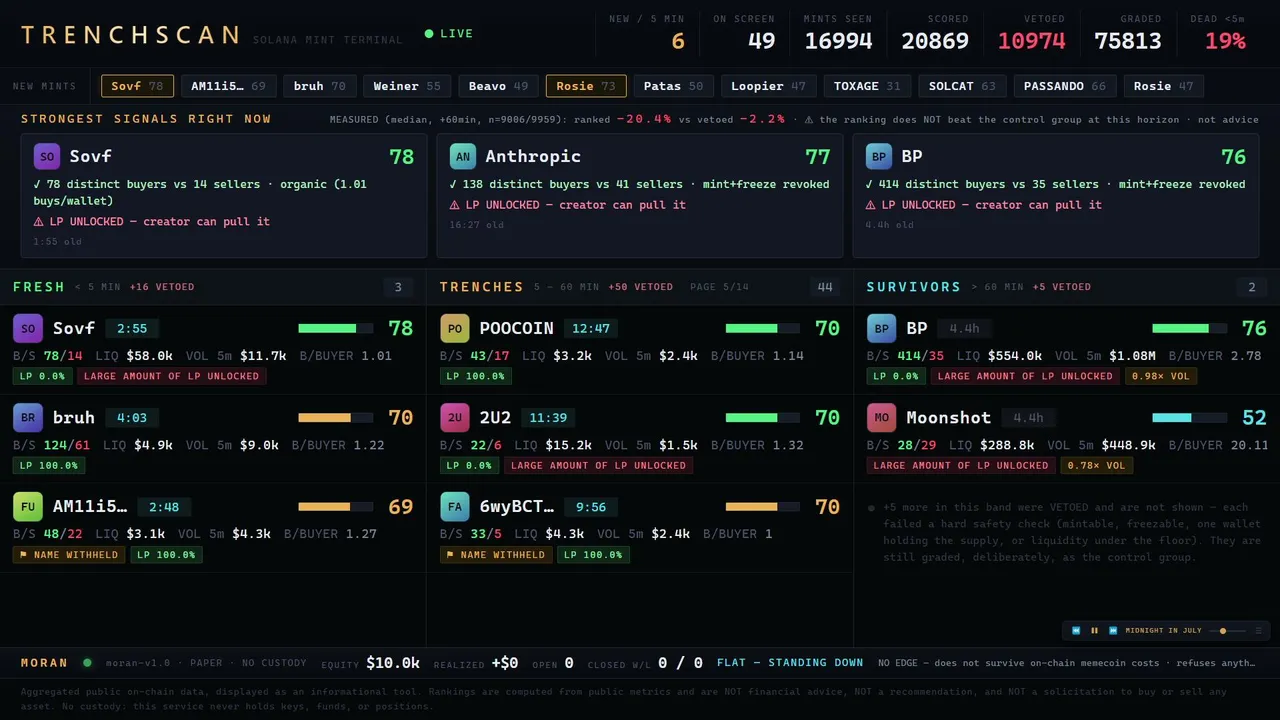This screenshot has width=1280, height=720.
Task: Click the 2U avatar next to 2U2
Action: click(x=455, y=417)
